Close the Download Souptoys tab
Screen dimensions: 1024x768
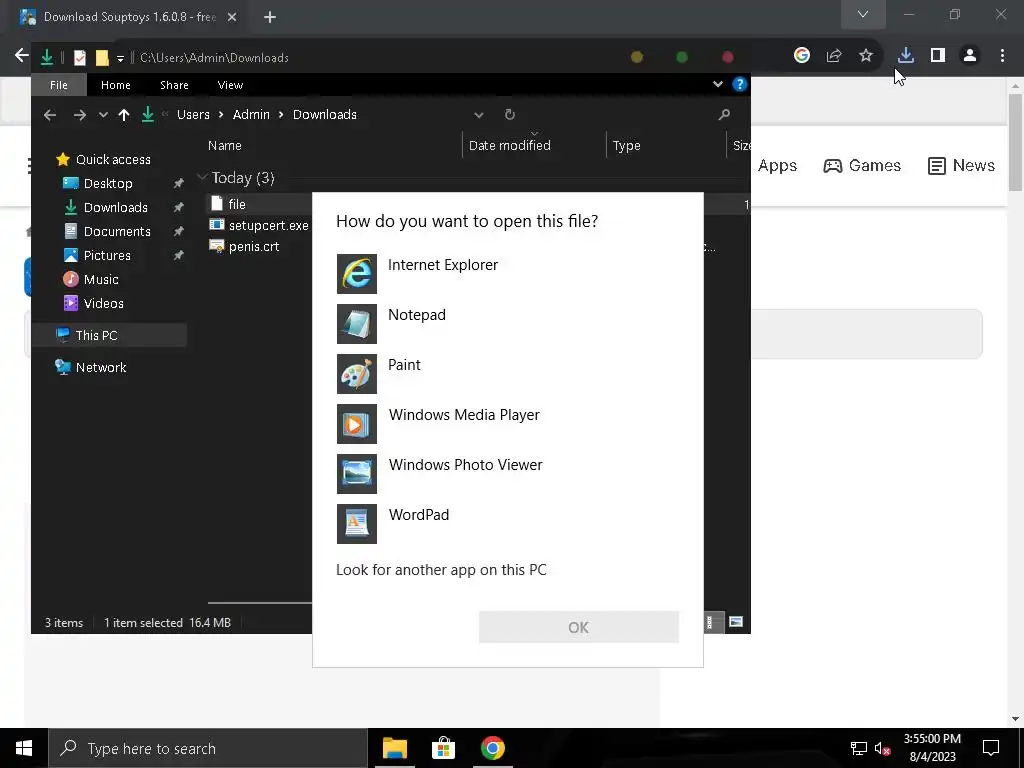click(232, 17)
